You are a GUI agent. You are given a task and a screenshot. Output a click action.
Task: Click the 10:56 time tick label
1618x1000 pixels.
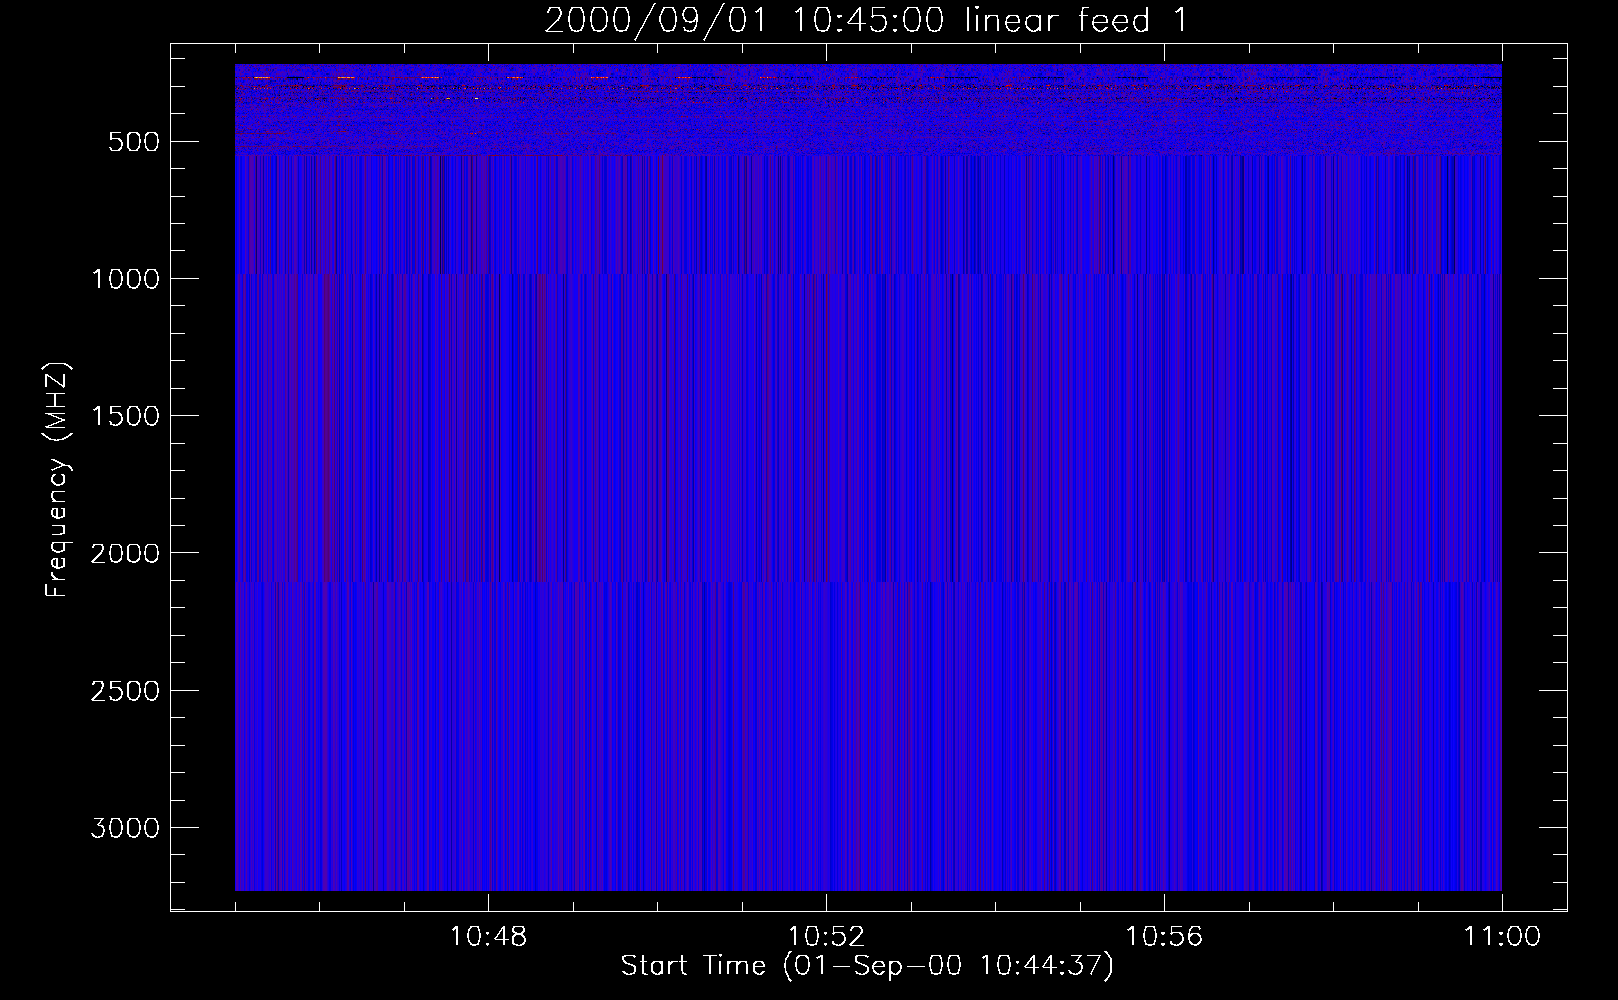[x=1164, y=937]
